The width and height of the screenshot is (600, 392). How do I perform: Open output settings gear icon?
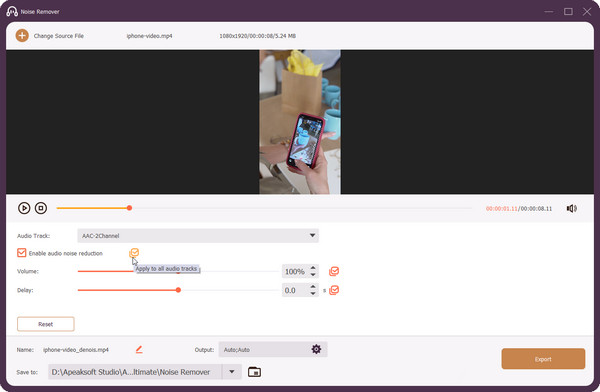pyautogui.click(x=316, y=349)
